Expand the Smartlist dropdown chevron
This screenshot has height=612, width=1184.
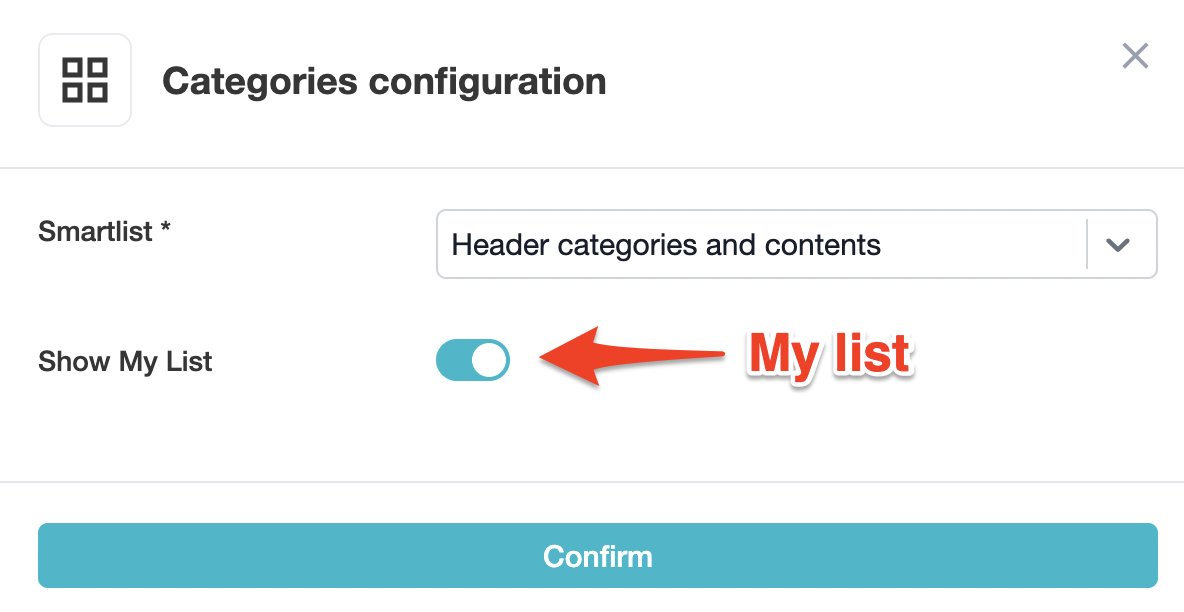coord(1118,244)
